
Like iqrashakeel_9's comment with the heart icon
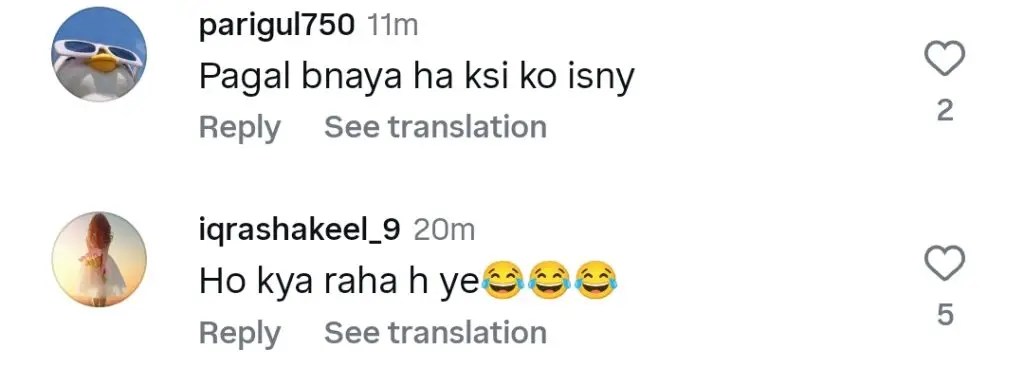945,264
